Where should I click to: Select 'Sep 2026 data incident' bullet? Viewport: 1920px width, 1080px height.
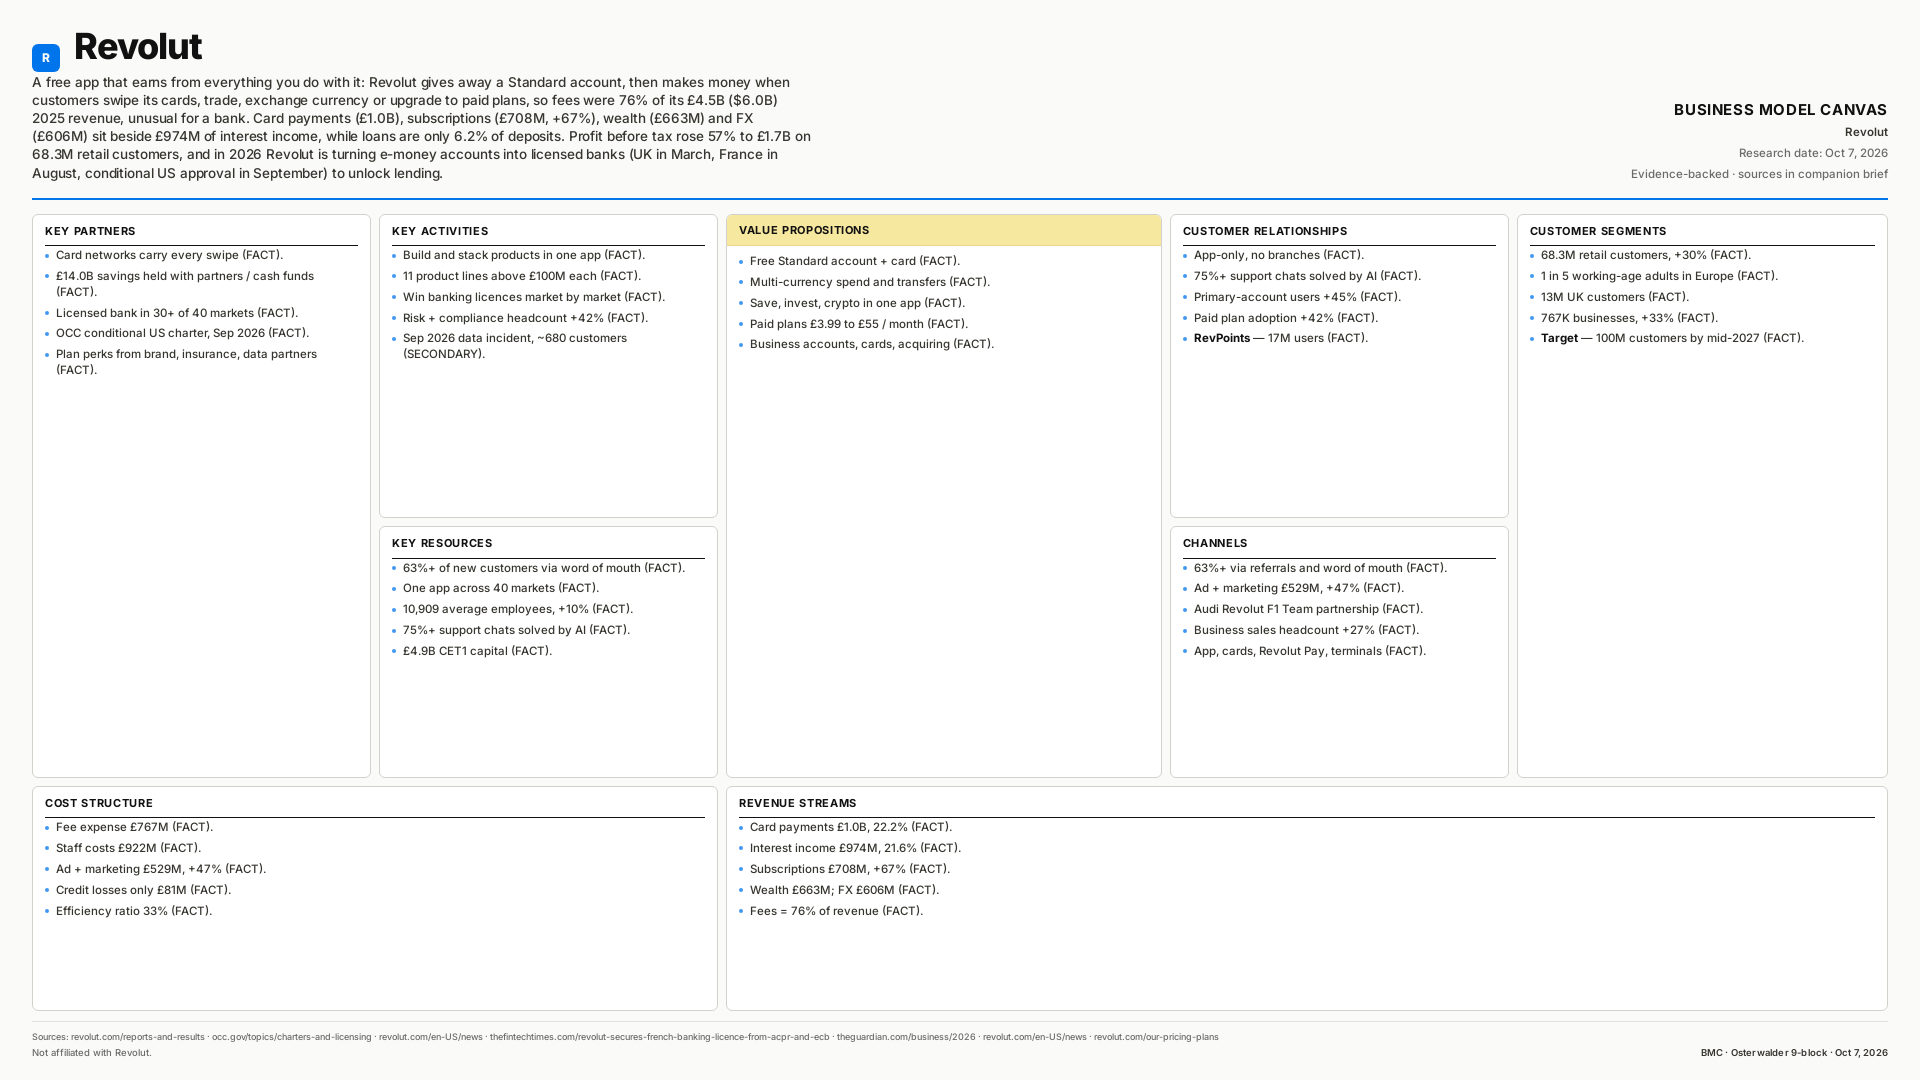tap(515, 346)
